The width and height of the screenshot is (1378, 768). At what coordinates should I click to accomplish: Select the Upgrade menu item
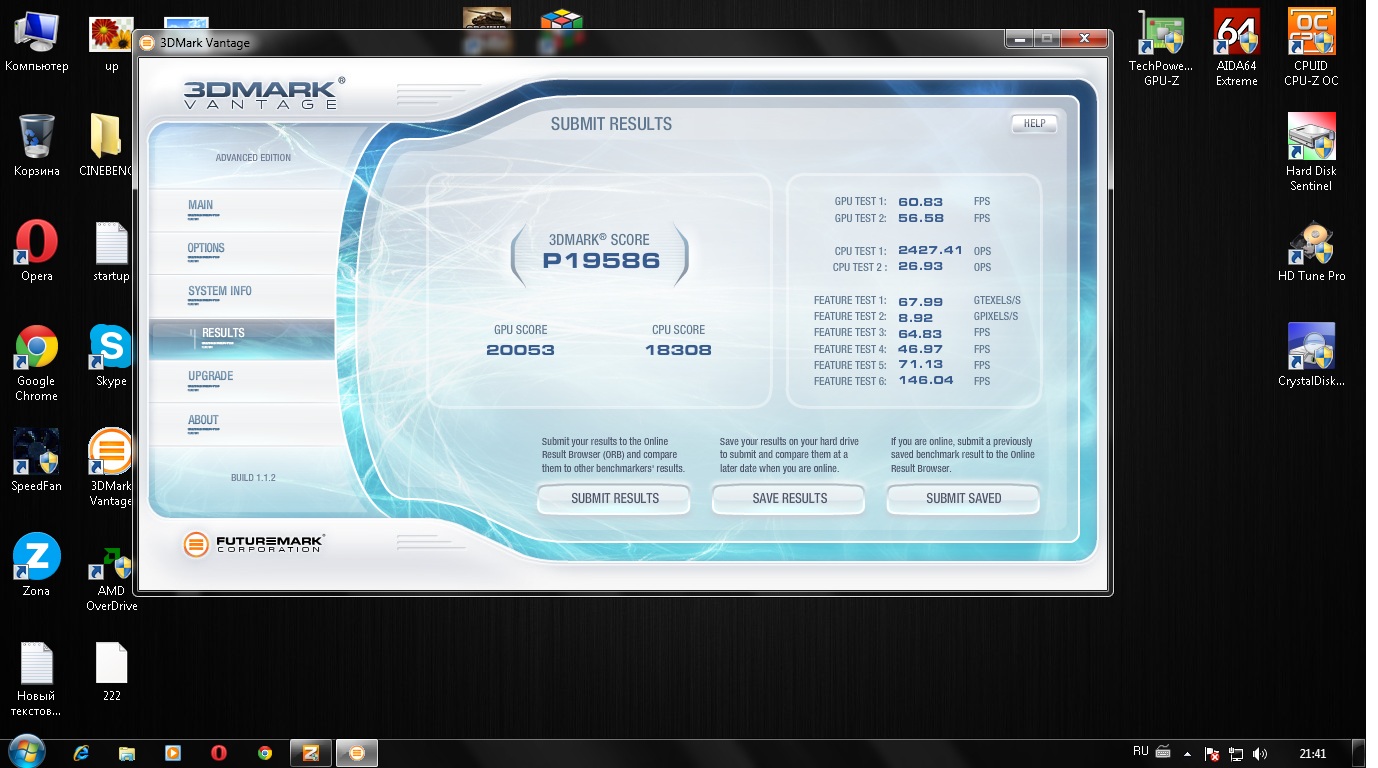[211, 377]
